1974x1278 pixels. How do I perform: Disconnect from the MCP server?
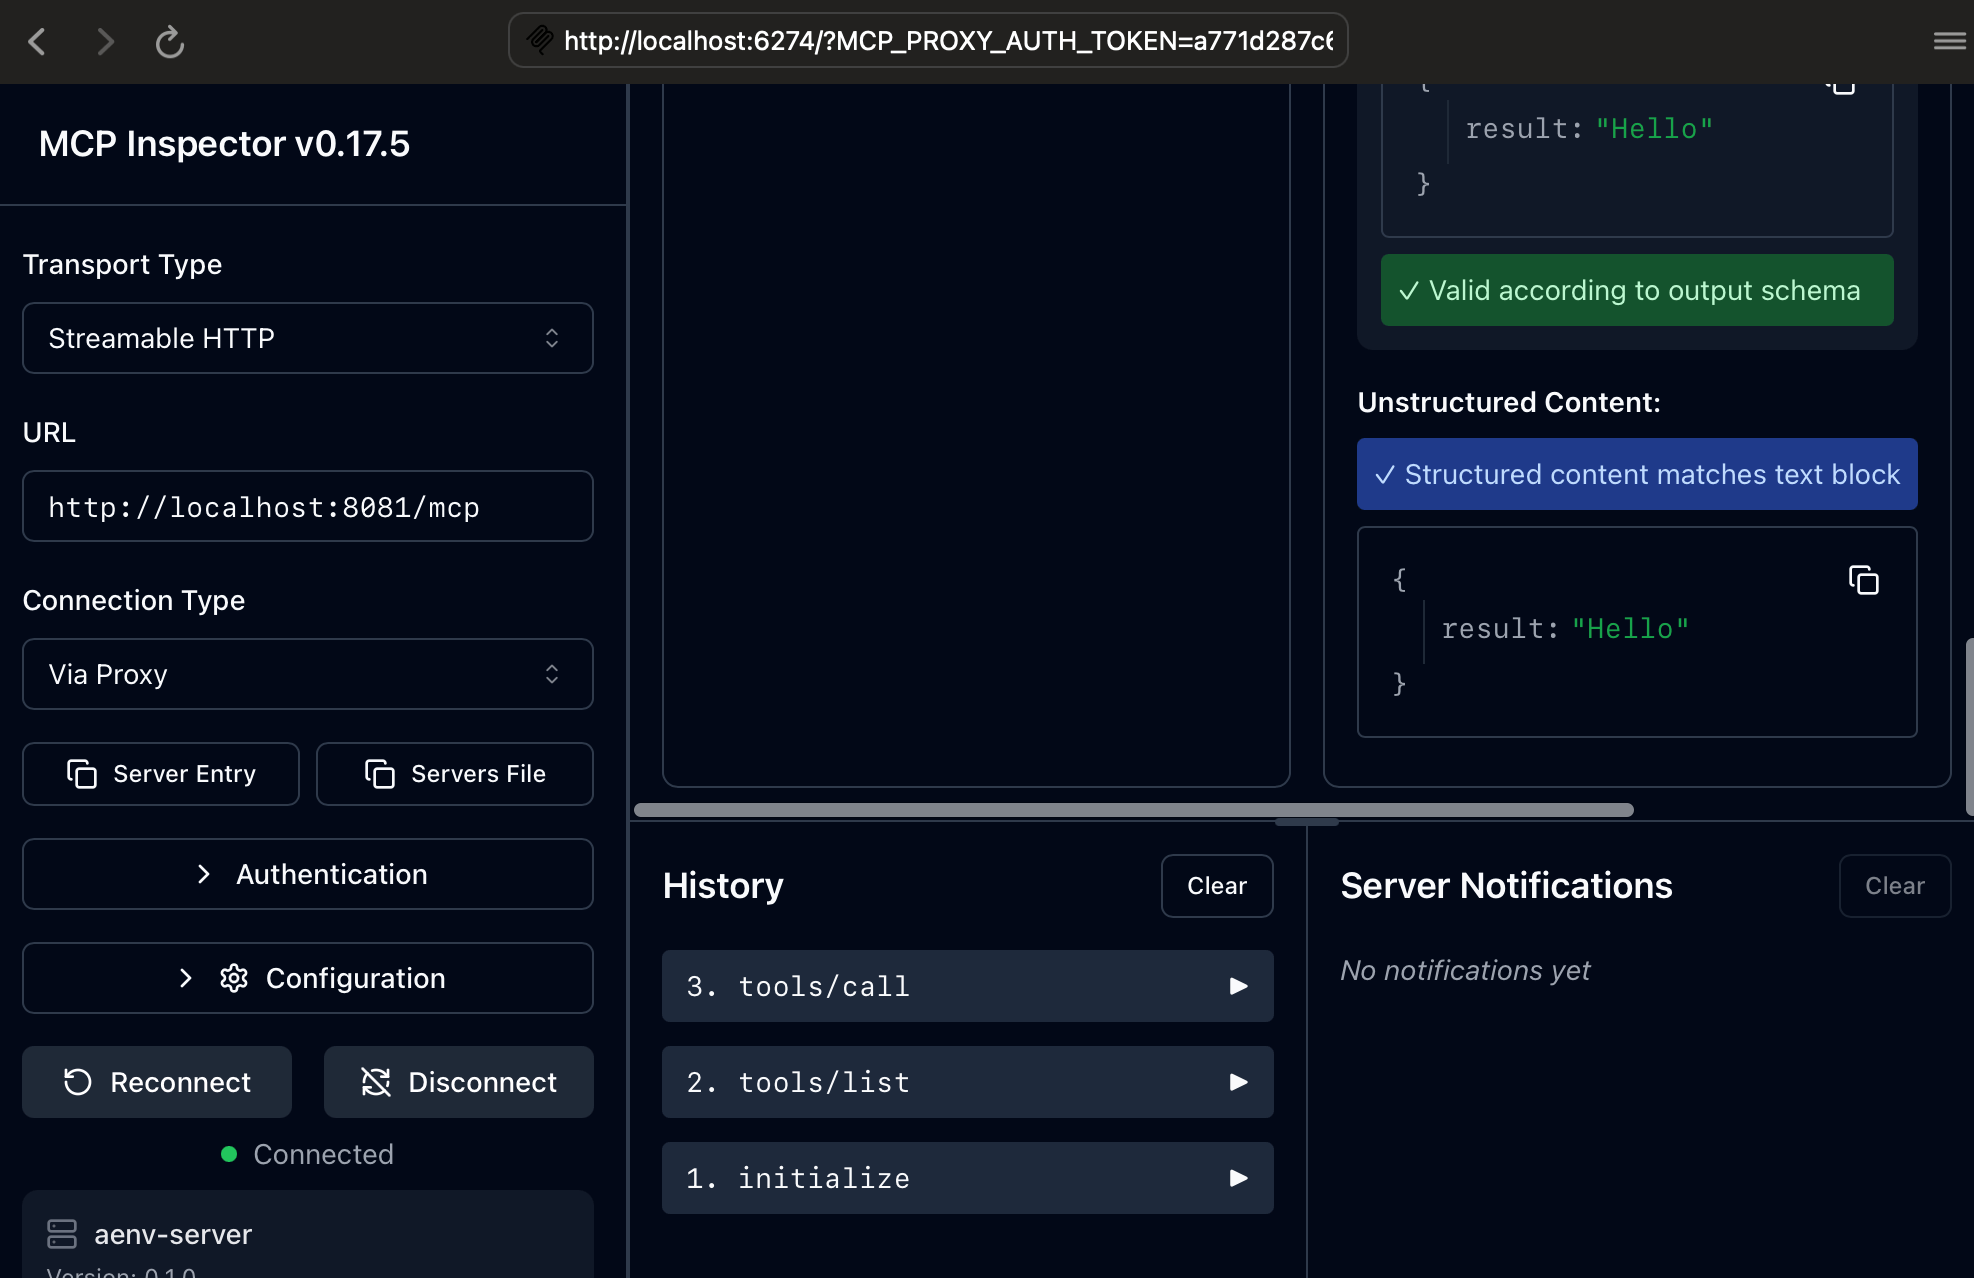point(459,1082)
